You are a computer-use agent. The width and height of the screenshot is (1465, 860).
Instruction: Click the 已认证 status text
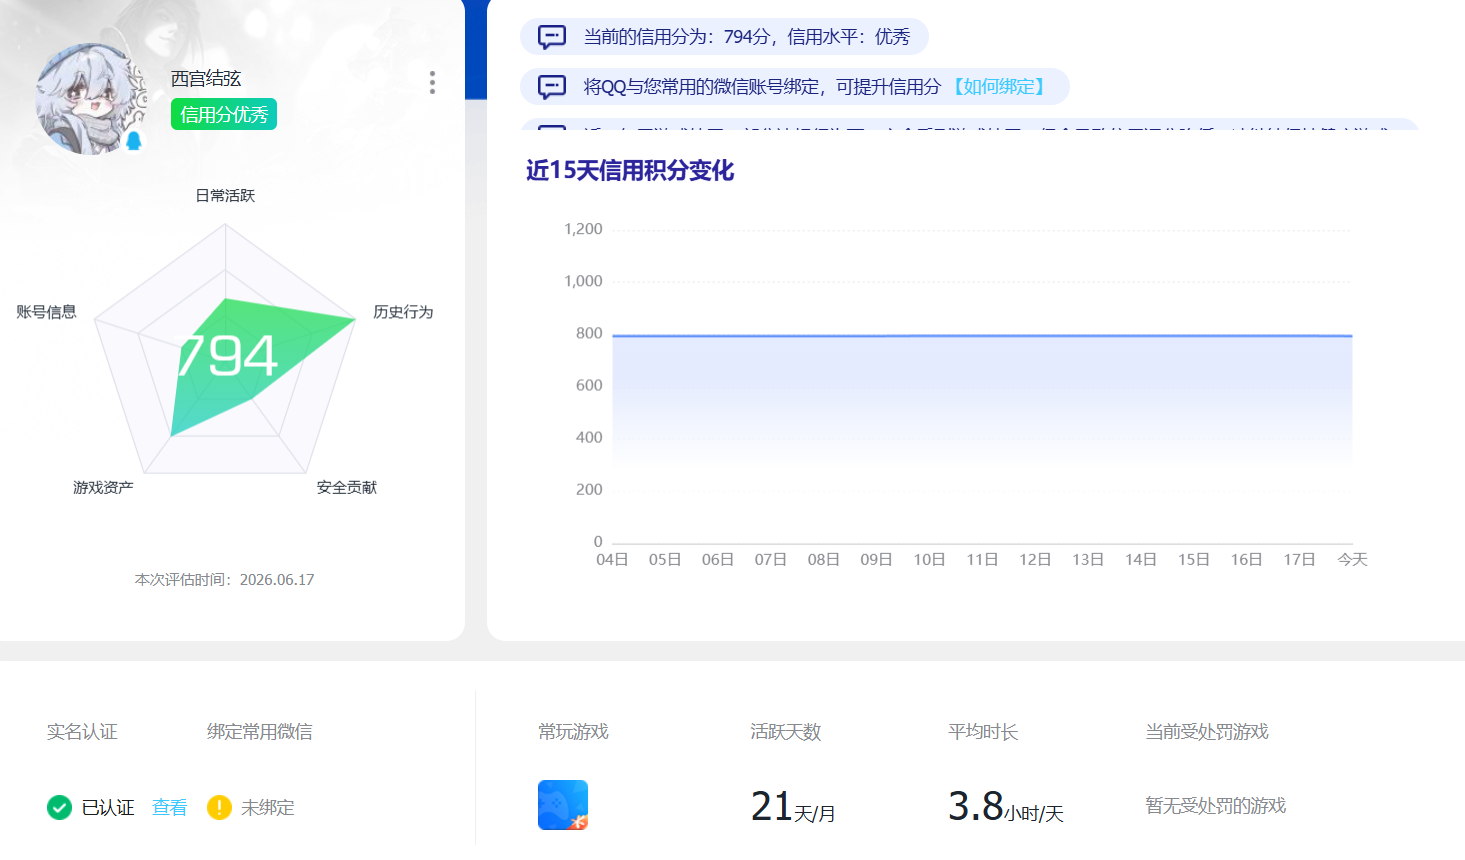pos(108,807)
